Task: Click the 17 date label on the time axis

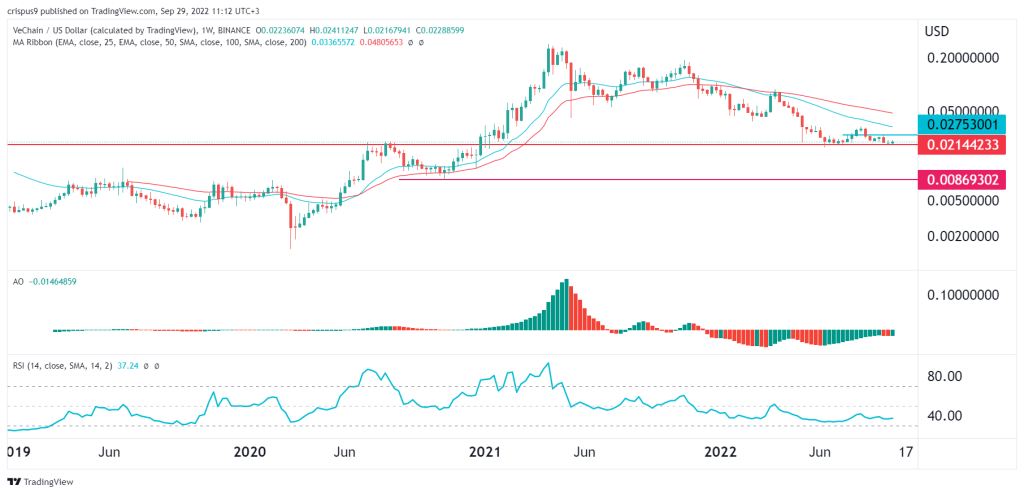Action: [x=905, y=452]
